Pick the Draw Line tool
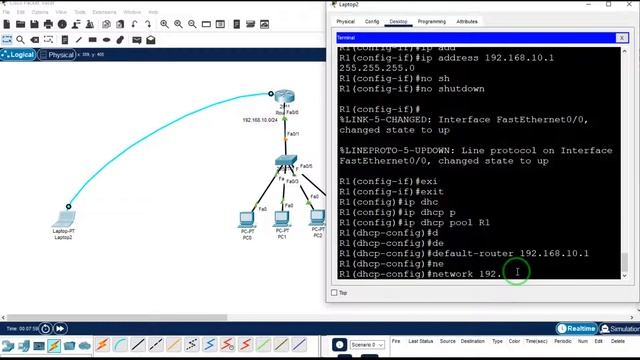This screenshot has width=640, height=360. coord(78,40)
